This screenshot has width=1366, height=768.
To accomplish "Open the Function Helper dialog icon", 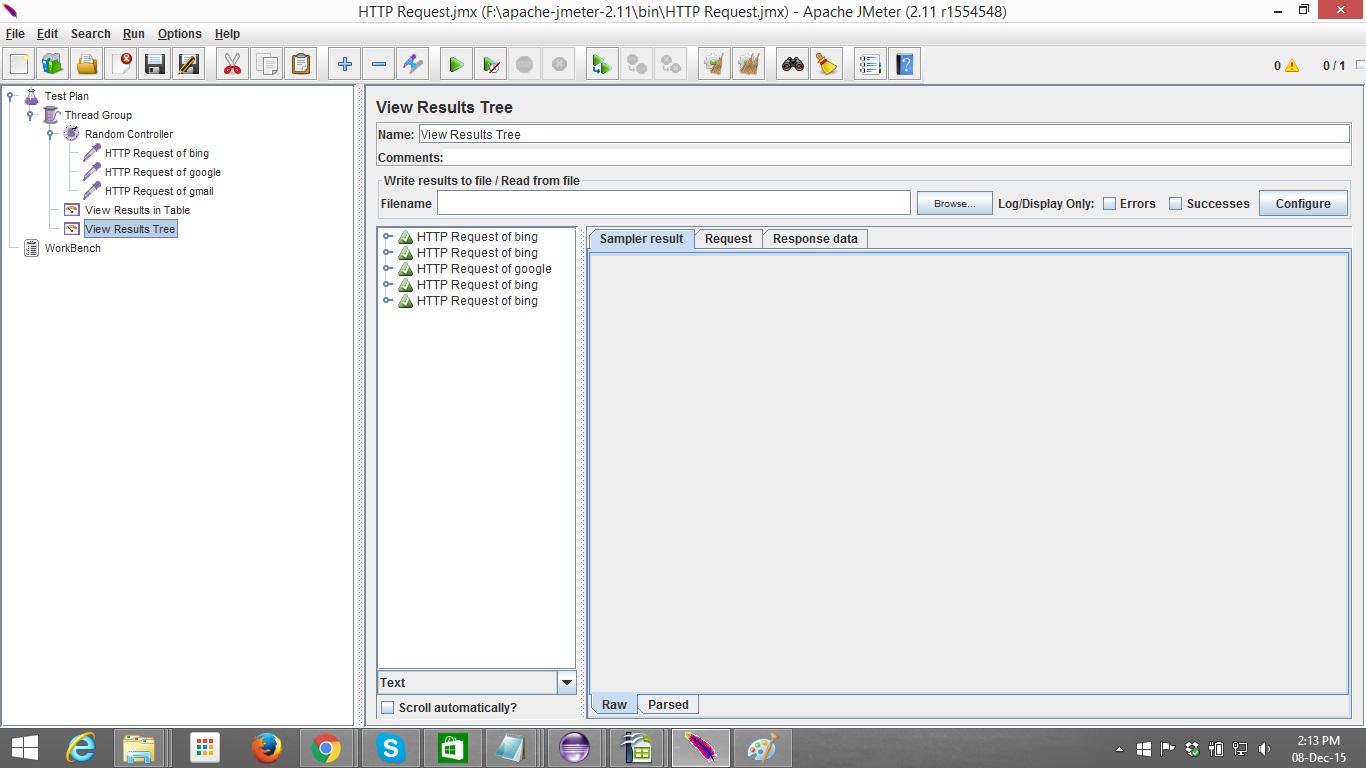I will [870, 65].
